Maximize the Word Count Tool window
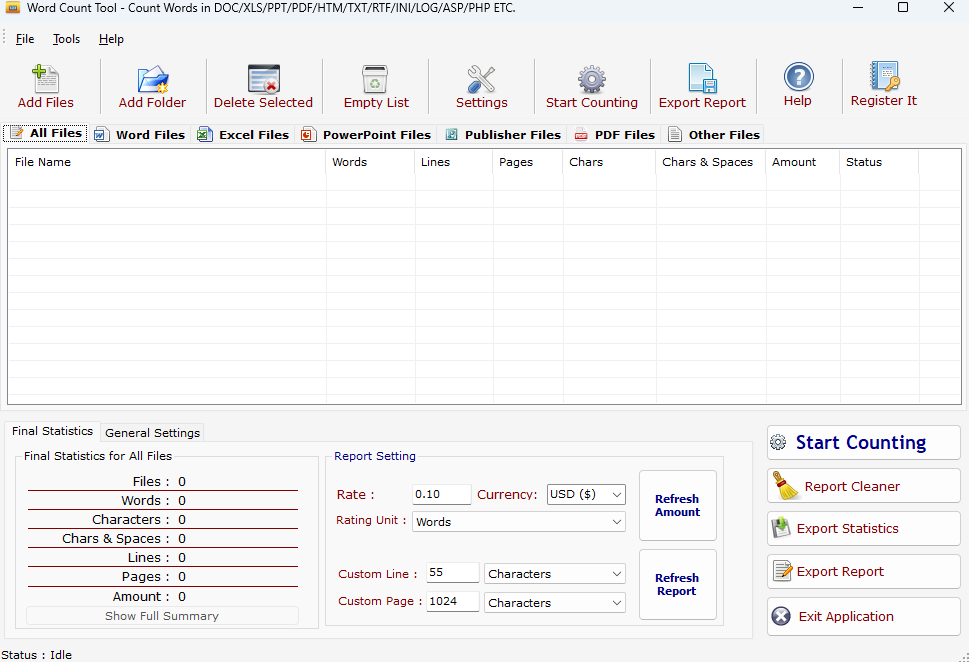 [x=903, y=7]
